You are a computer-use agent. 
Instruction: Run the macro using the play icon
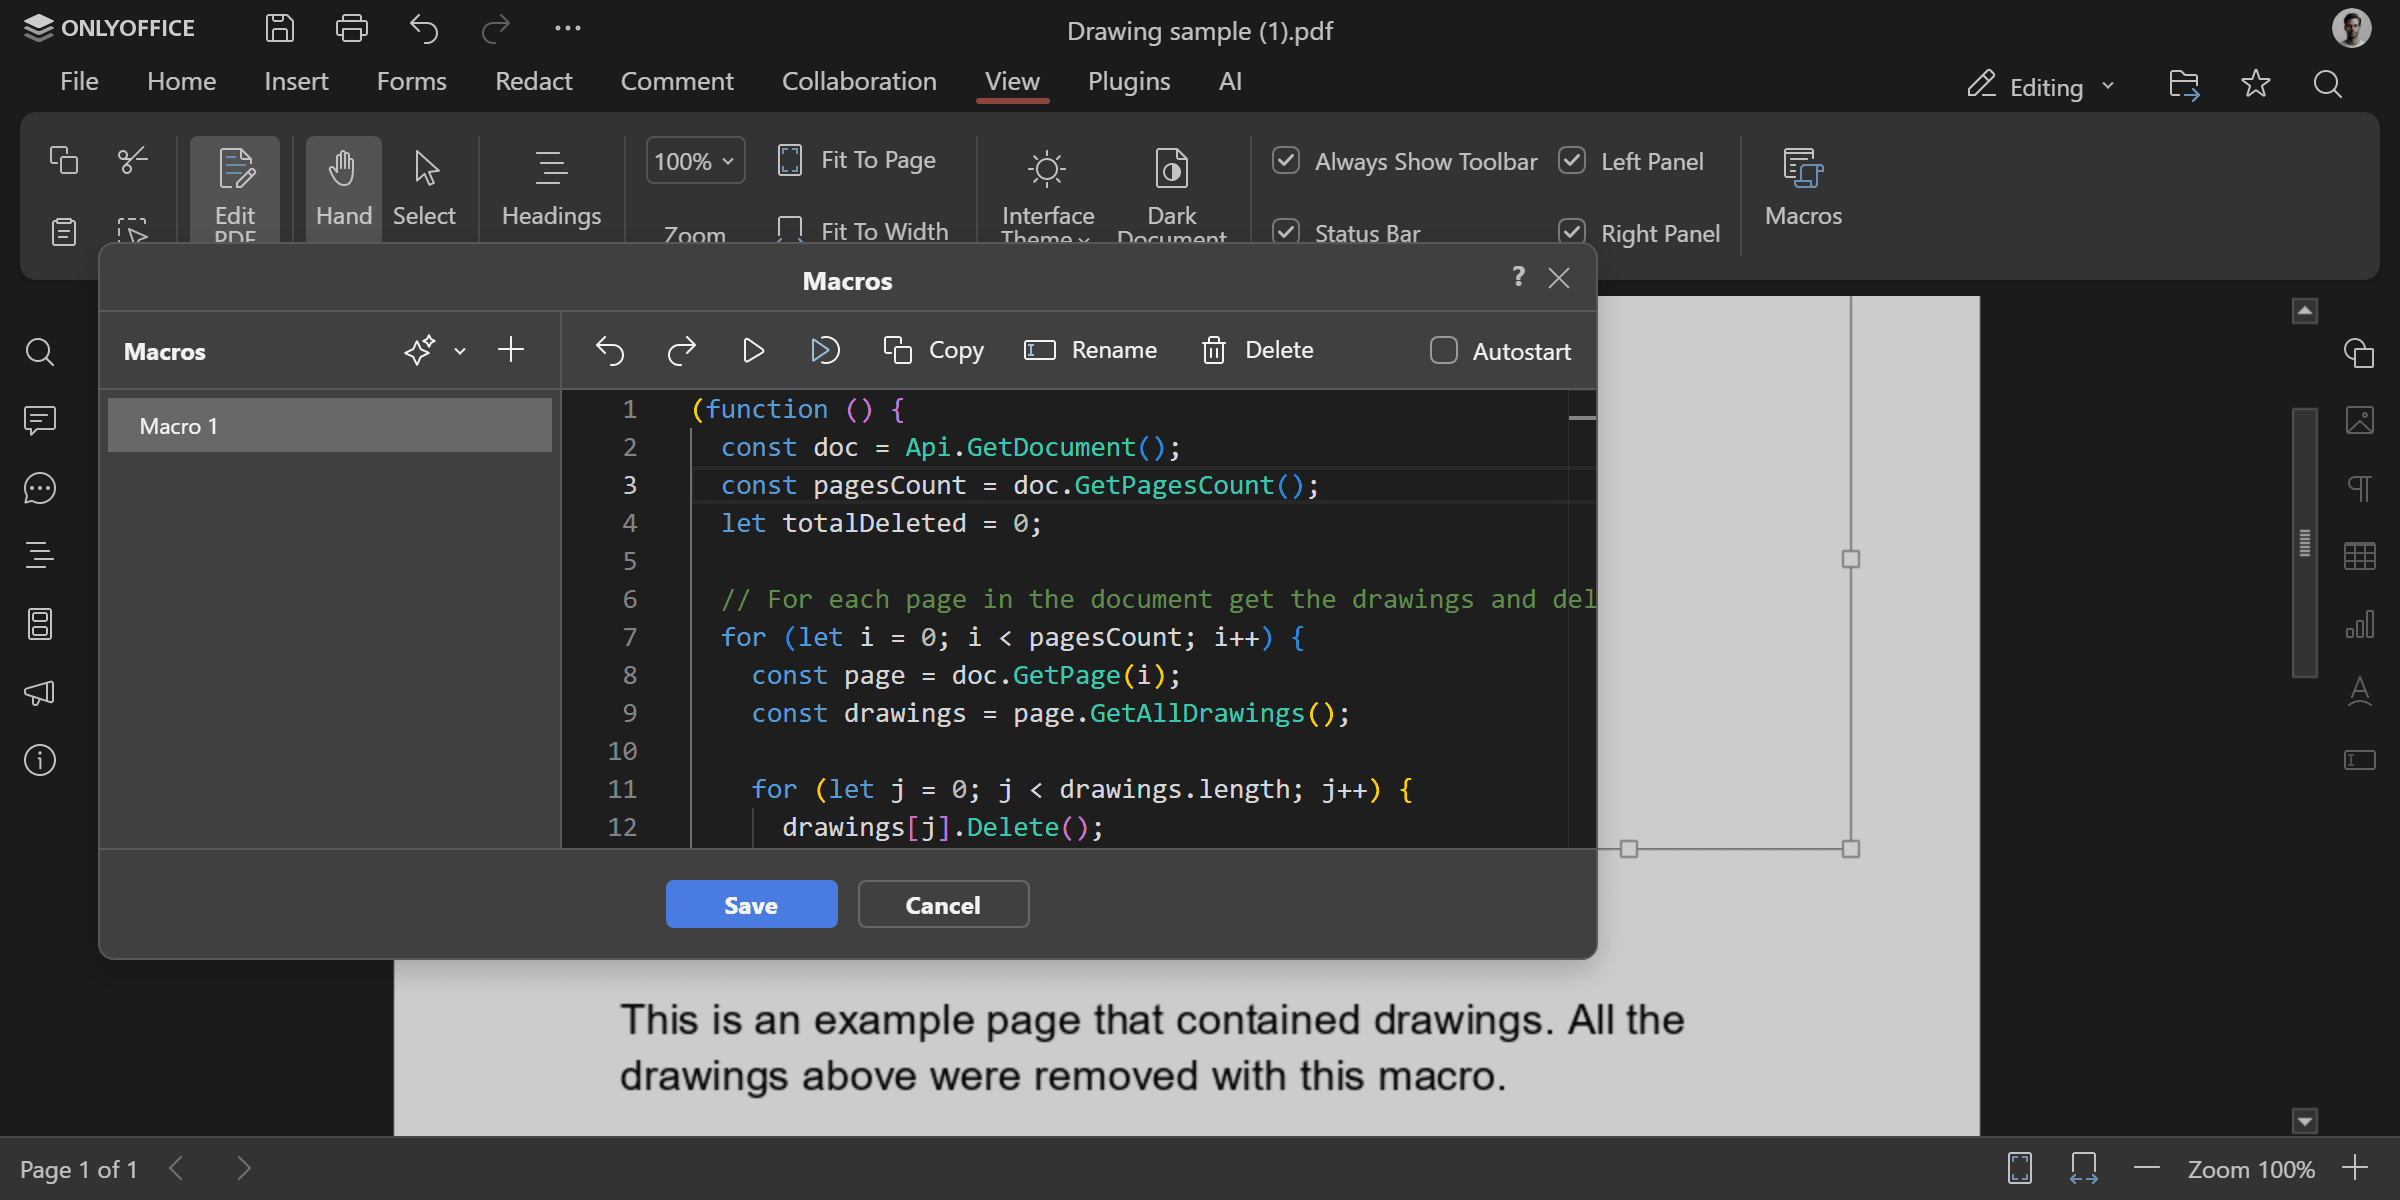[753, 350]
